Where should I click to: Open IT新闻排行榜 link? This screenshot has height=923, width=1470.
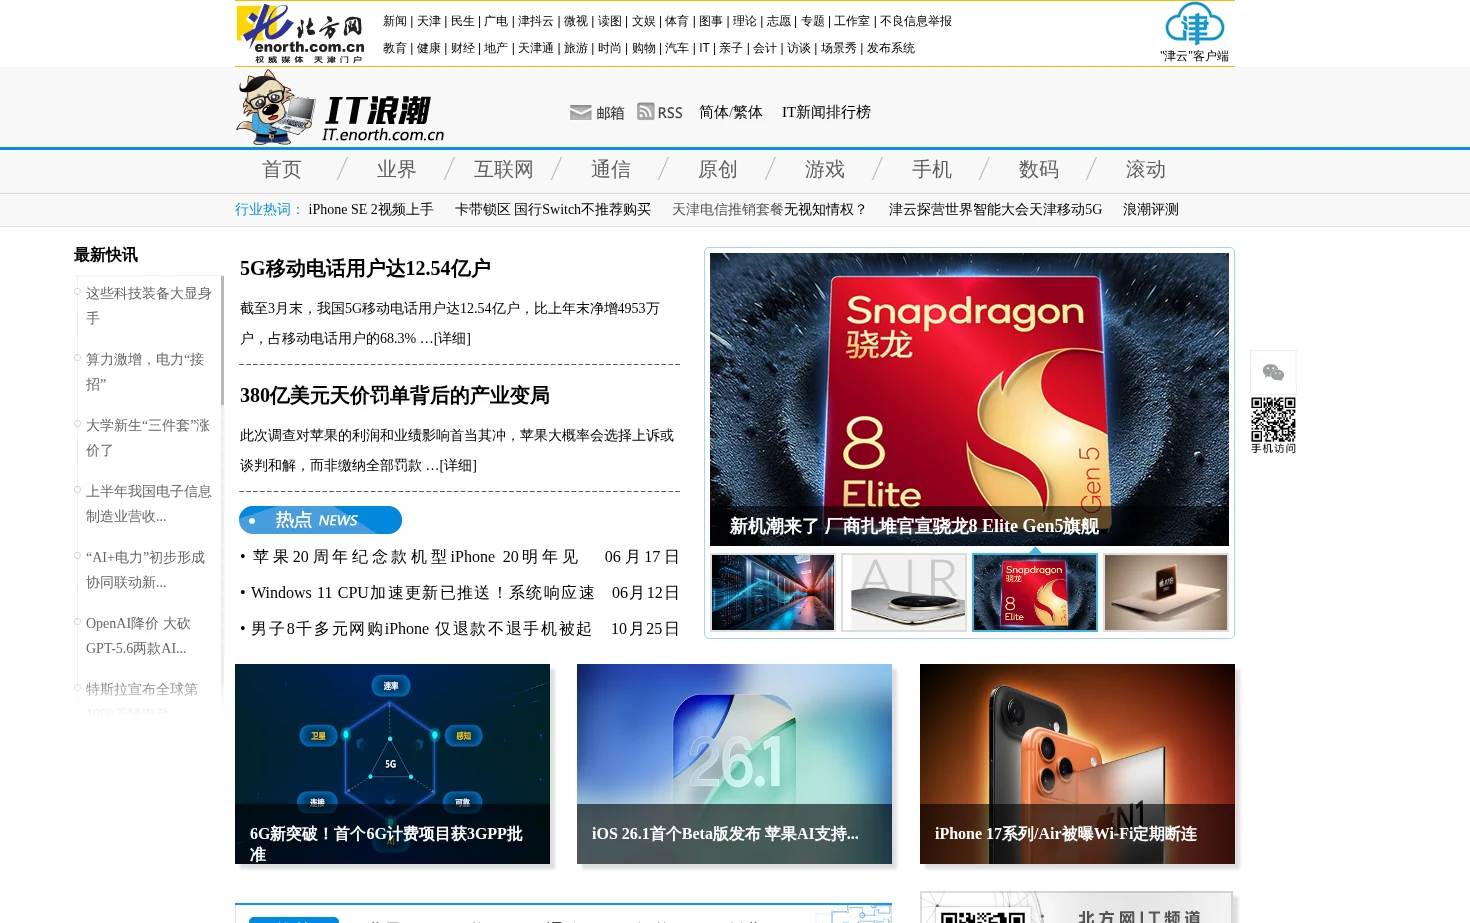click(x=826, y=112)
